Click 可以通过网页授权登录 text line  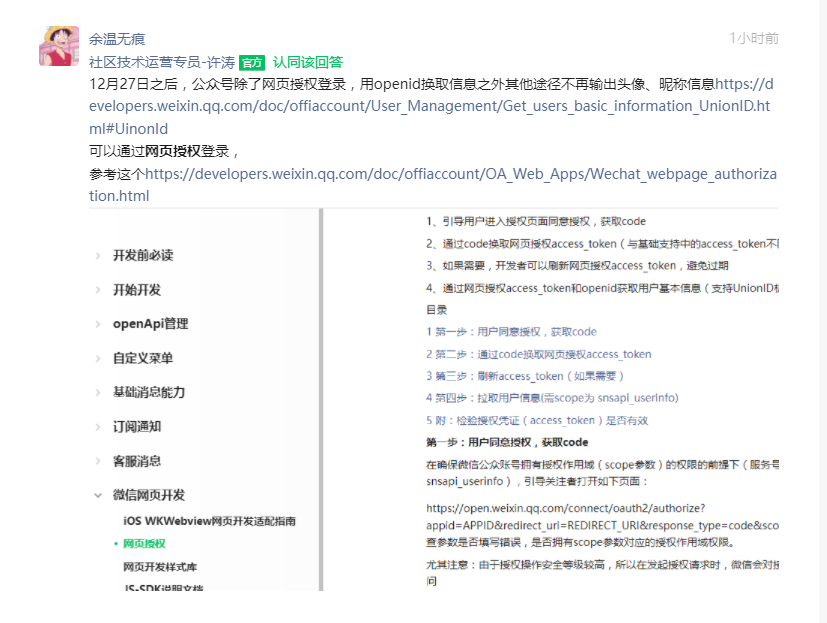(x=164, y=151)
